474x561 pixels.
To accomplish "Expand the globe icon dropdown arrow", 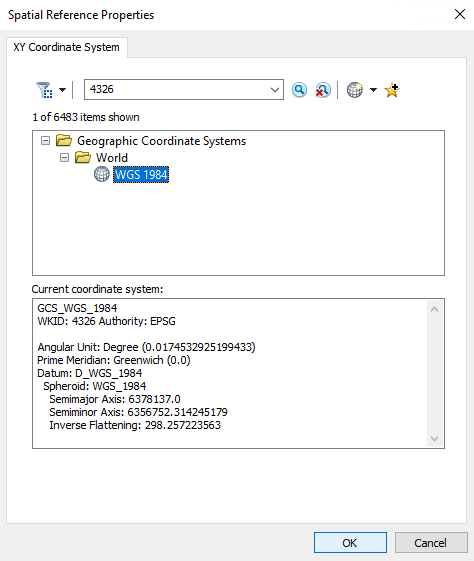I will (373, 90).
